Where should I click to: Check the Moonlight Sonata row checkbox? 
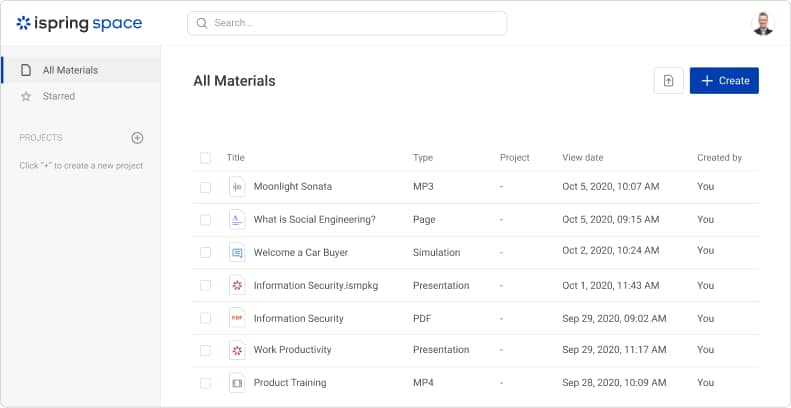tap(205, 187)
